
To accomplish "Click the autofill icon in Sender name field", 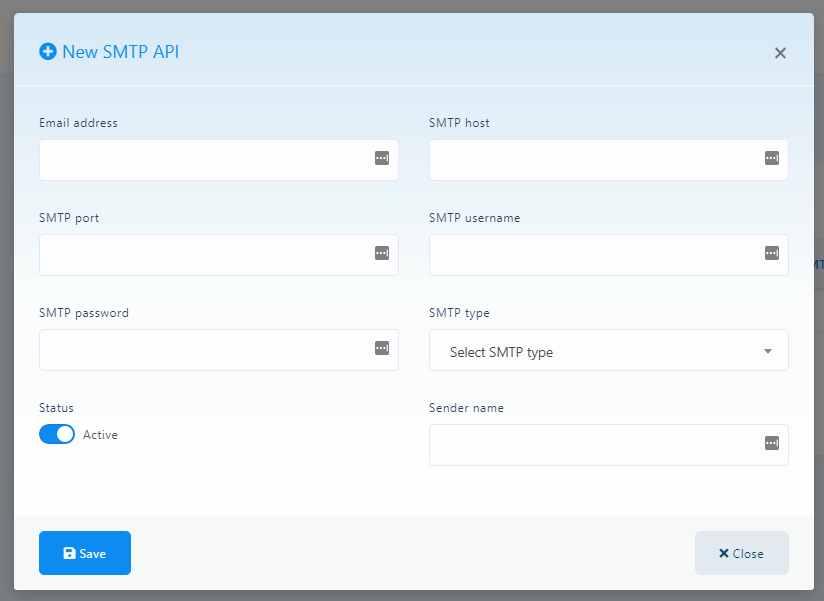I will (x=771, y=443).
